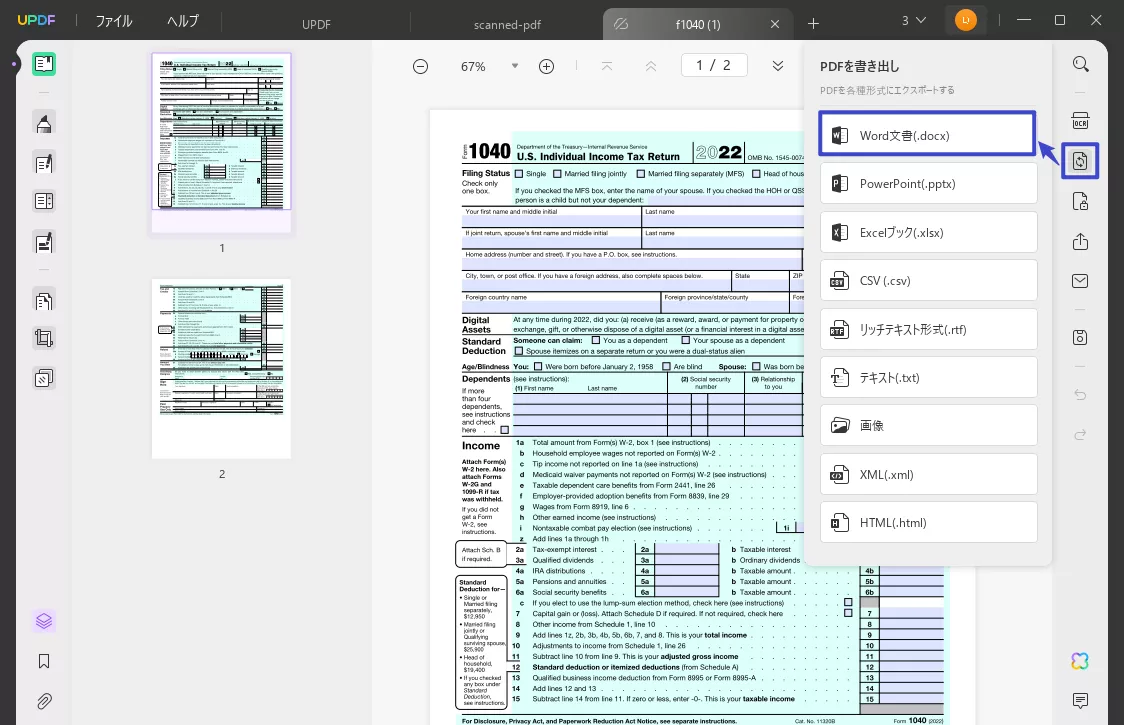Export as Word文書(.docx)
1124x725 pixels.
tap(928, 135)
